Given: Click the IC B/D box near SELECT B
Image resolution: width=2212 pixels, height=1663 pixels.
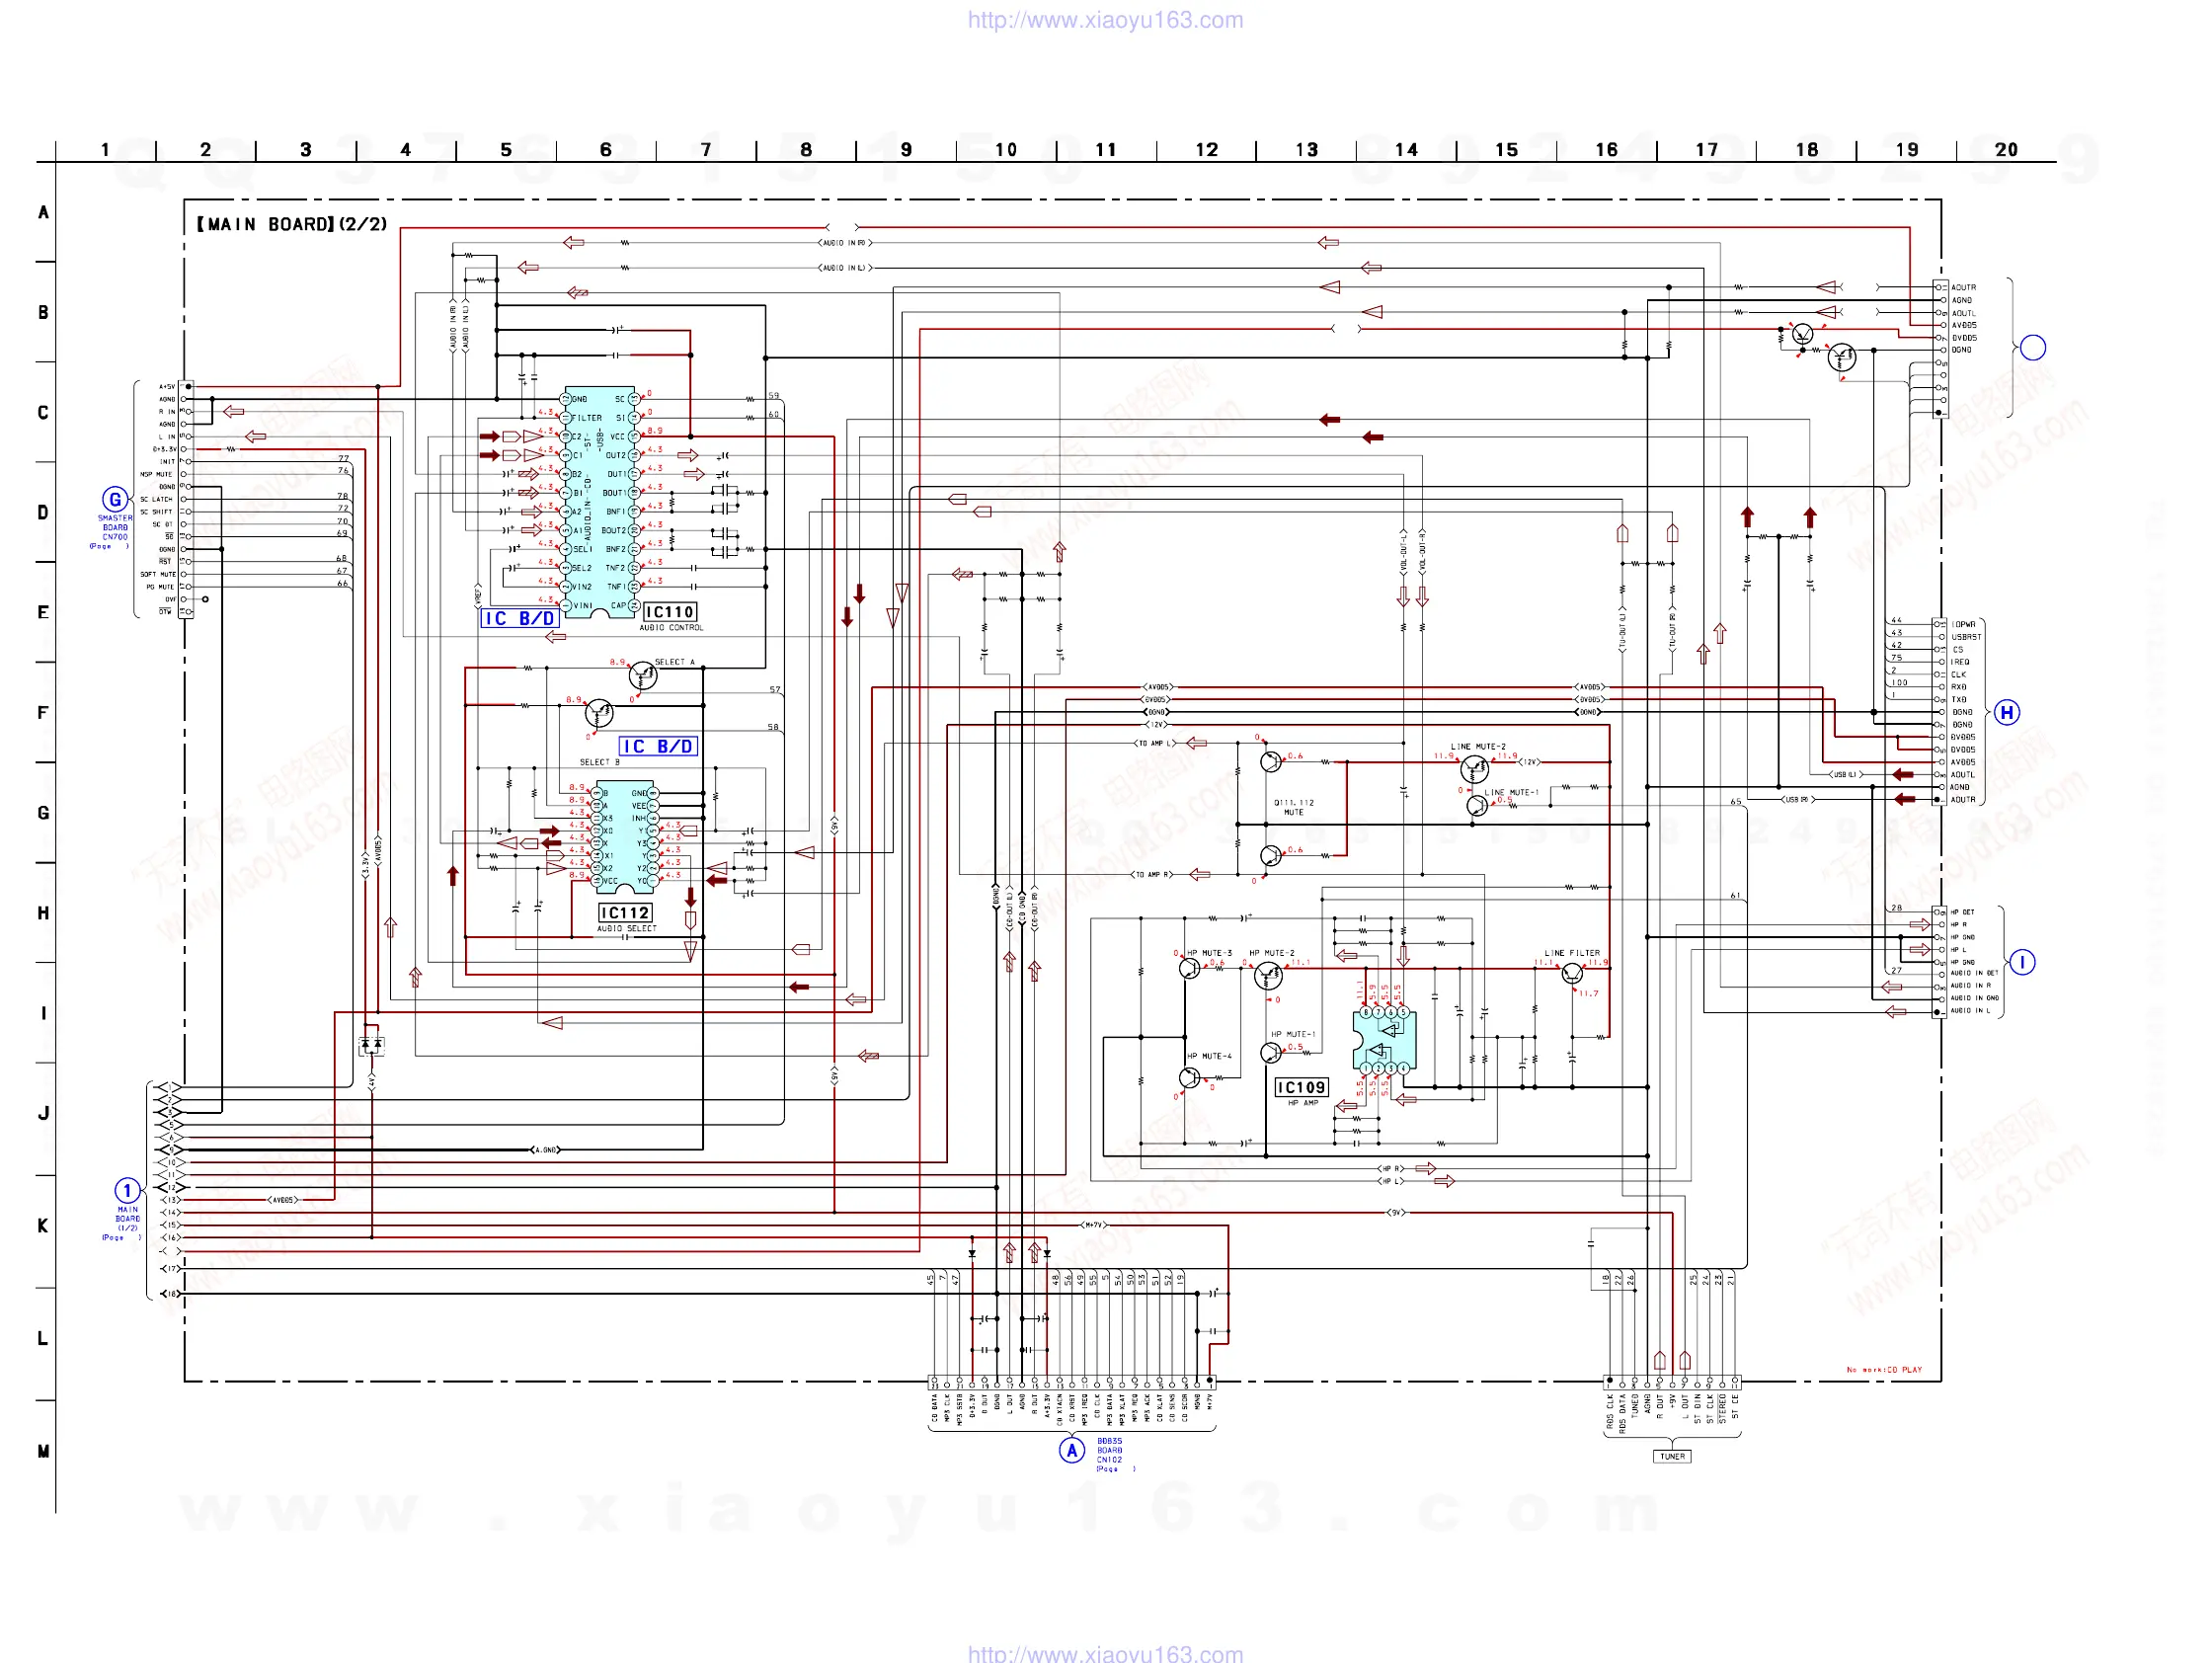Looking at the screenshot, I should click(657, 746).
